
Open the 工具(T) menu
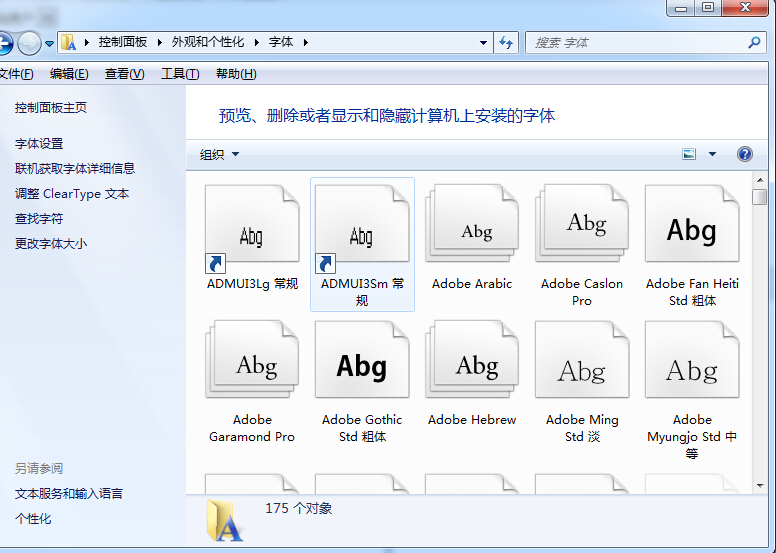180,74
